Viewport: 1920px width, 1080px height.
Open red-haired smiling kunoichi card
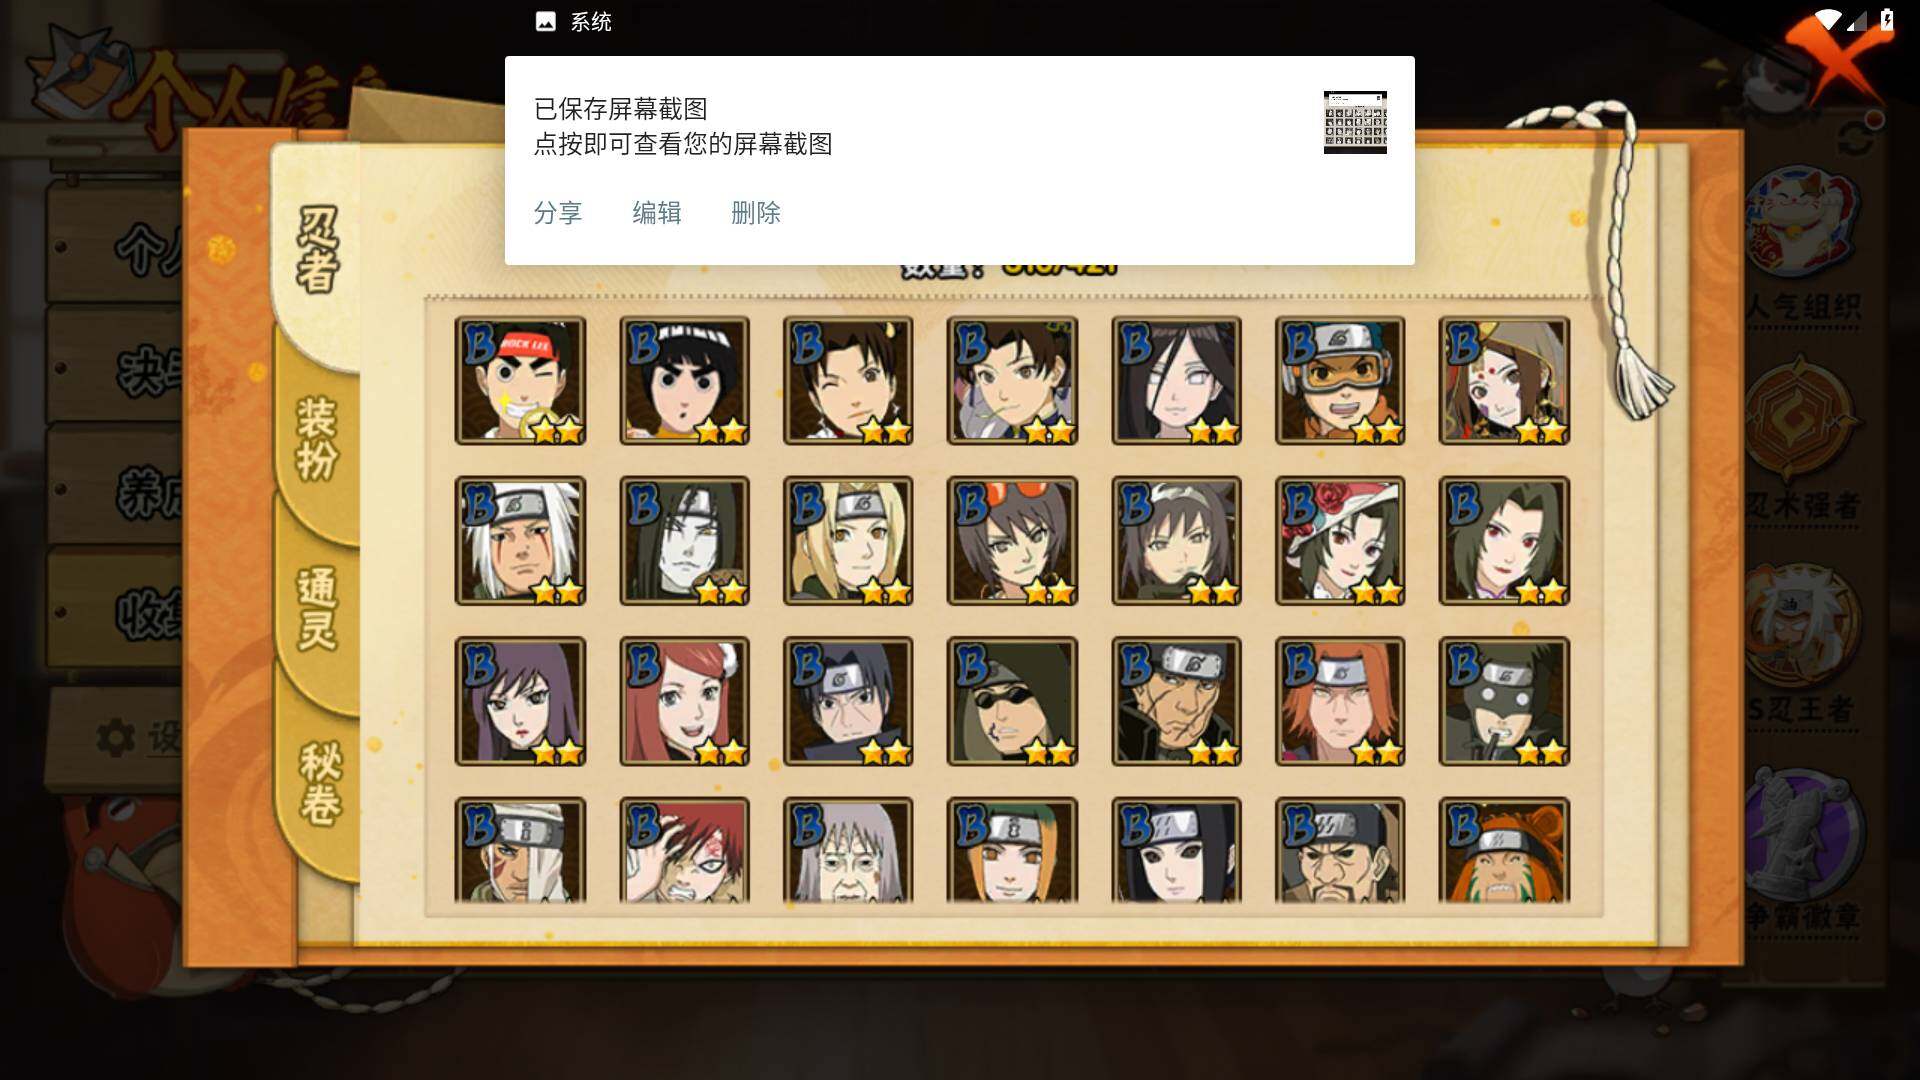pos(684,701)
